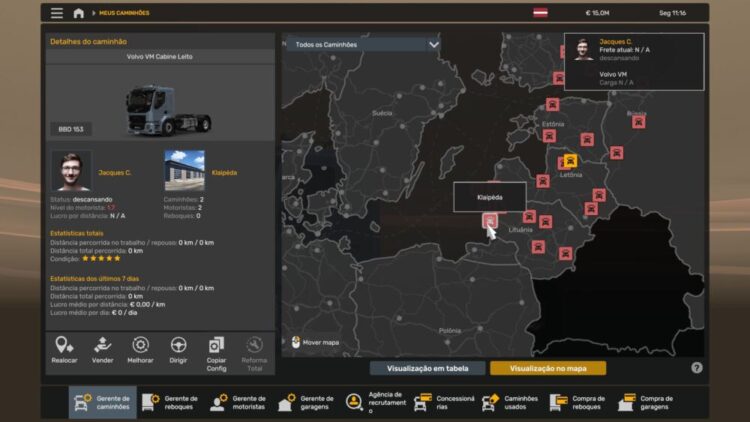The height and width of the screenshot is (422, 750).
Task: Switch to Visualização em tabela
Action: [x=428, y=368]
